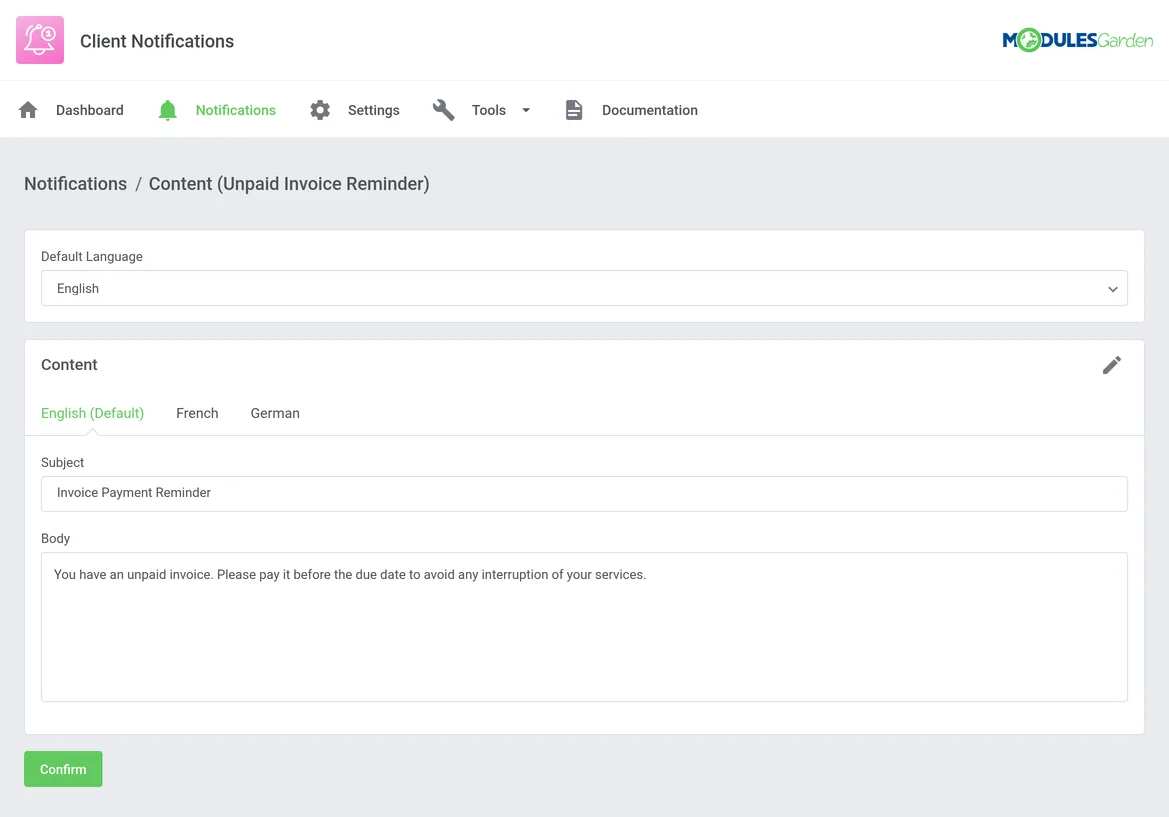Go to the Settings menu item

pos(374,110)
